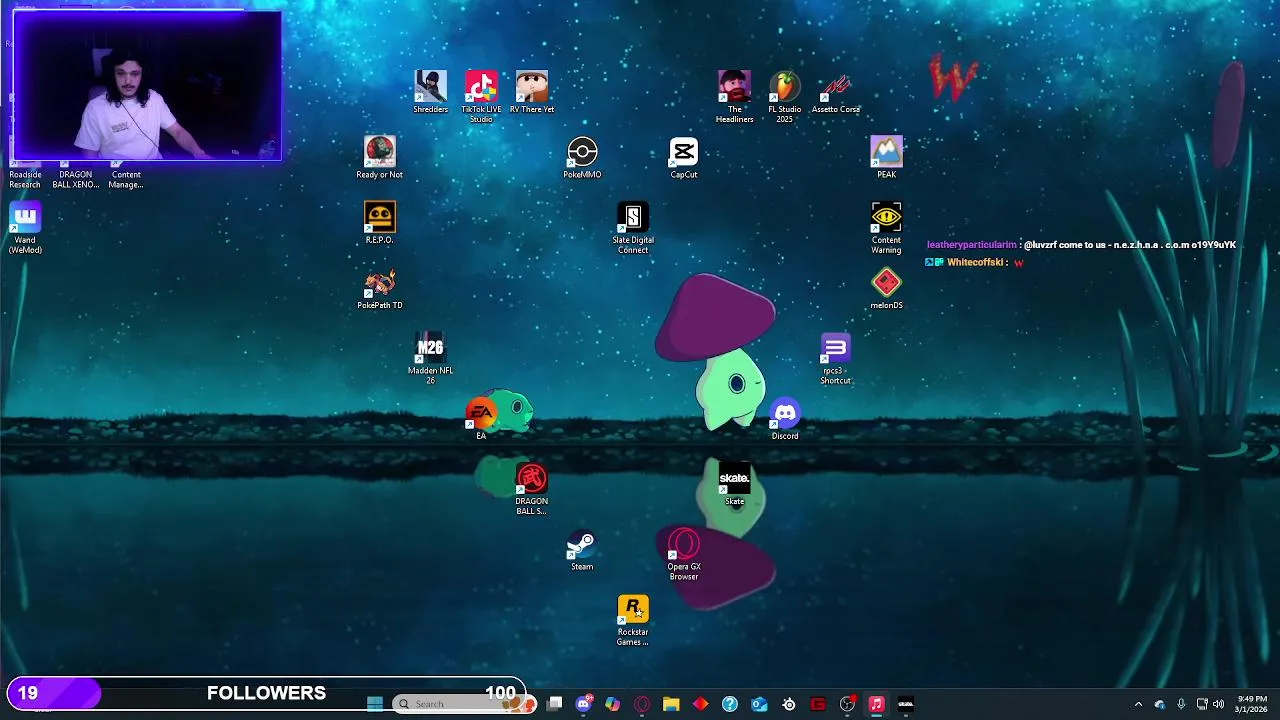The width and height of the screenshot is (1280, 720).
Task: Select Wand (WeMod) desktop icon
Action: (25, 228)
